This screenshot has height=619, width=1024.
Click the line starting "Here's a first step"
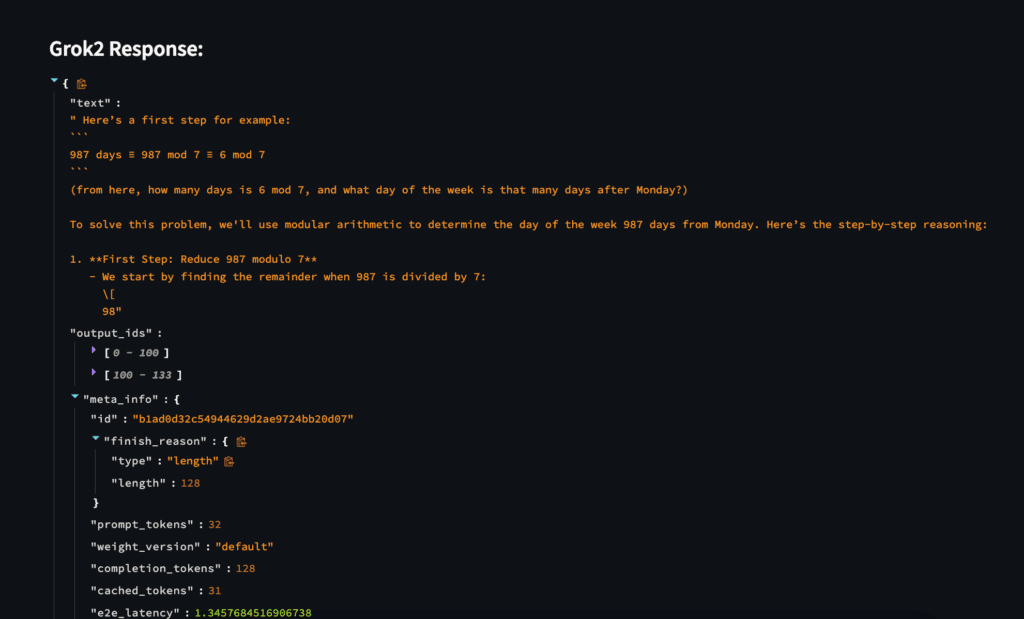180,120
